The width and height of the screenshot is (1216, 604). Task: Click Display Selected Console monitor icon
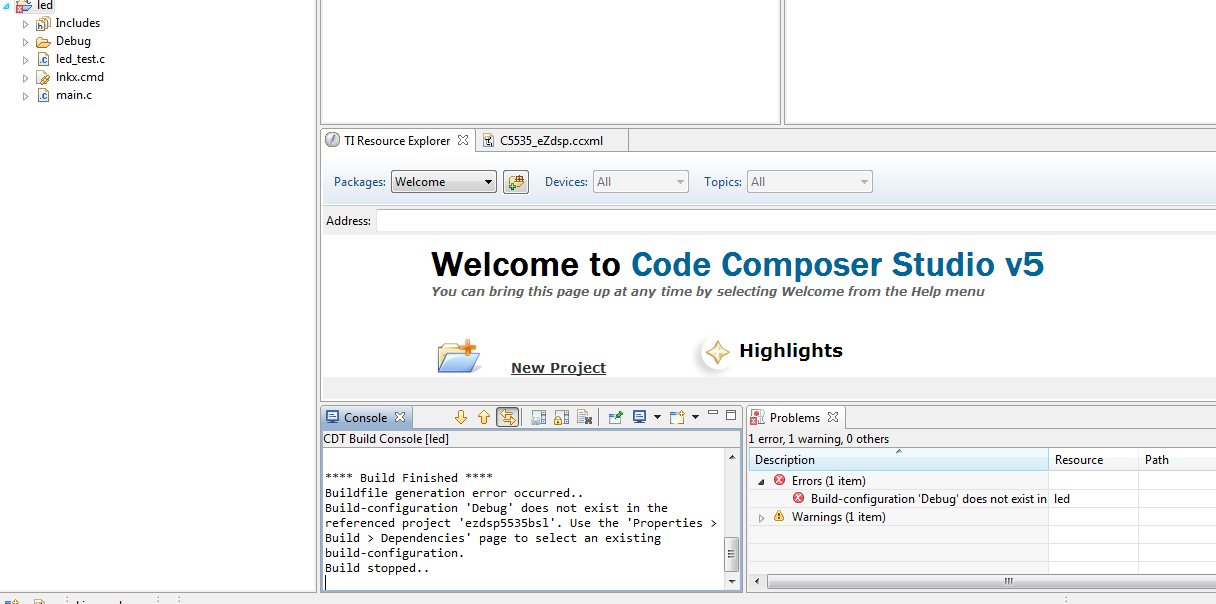[x=640, y=417]
